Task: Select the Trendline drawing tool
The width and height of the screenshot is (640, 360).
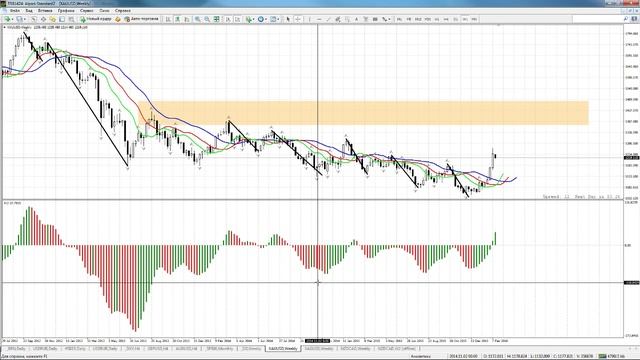Action: [x=329, y=19]
